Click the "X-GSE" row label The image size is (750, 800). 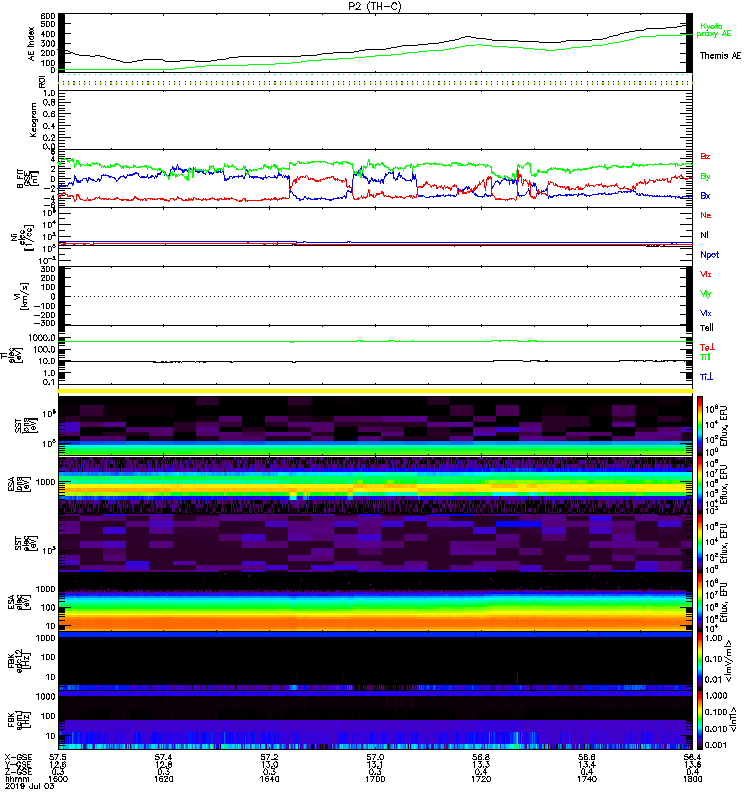18,758
